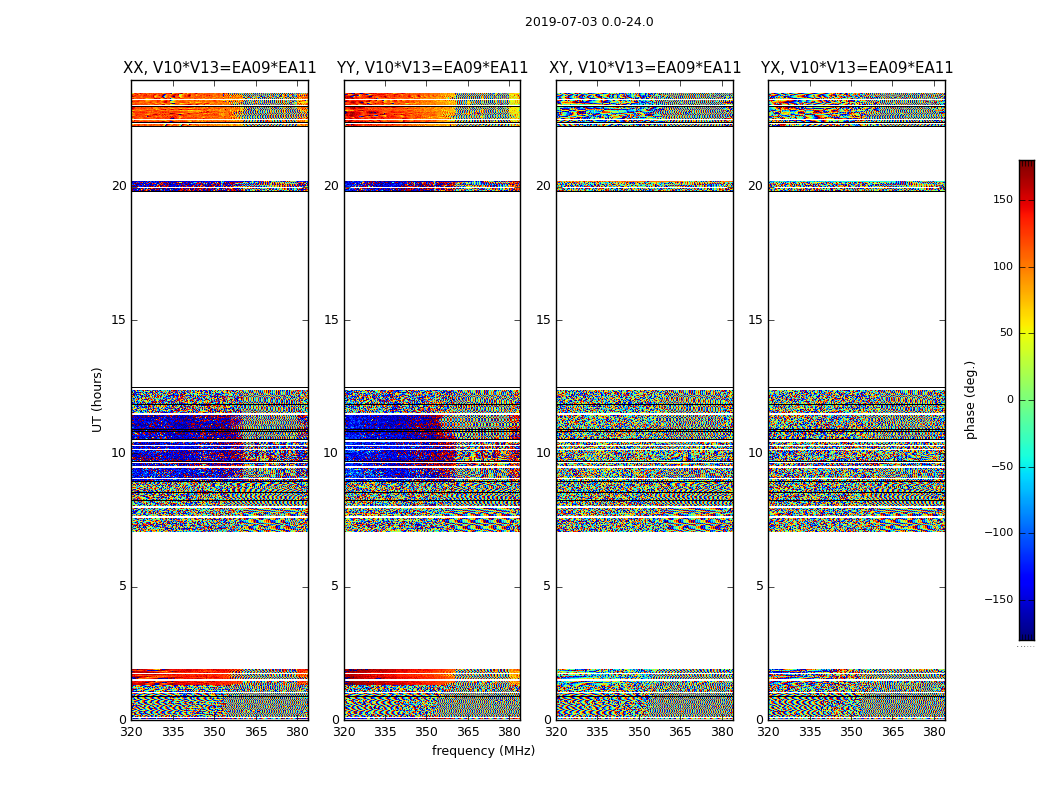Viewport: 1050px width, 800px height.
Task: Click the YX panel spectrogram plot
Action: click(x=857, y=400)
